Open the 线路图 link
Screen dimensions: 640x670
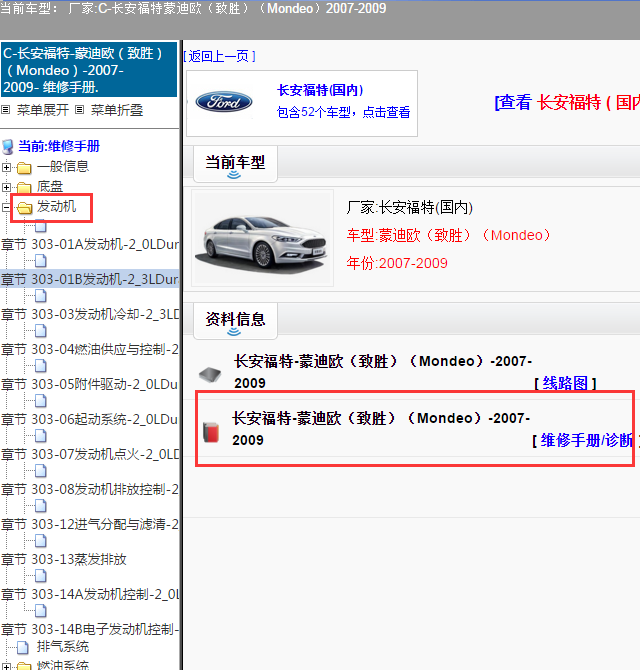click(565, 383)
